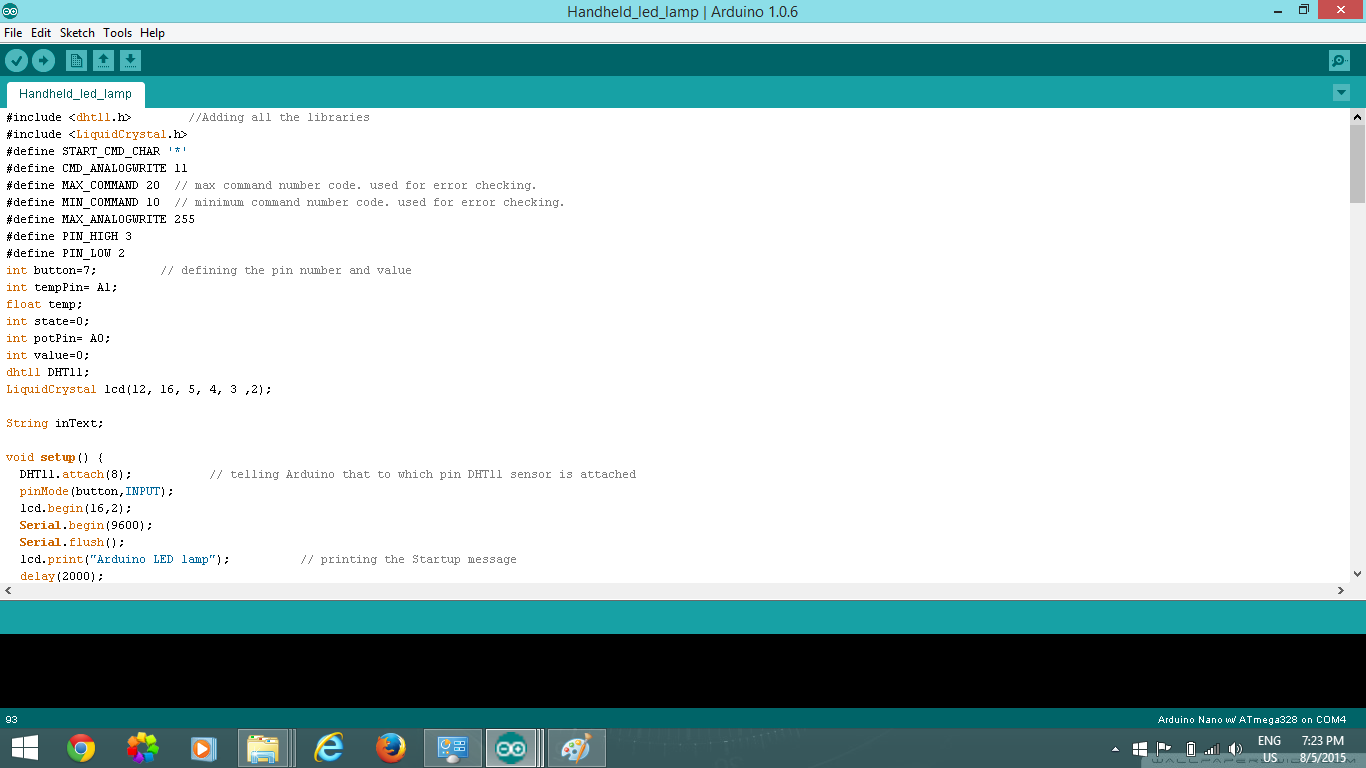Screen dimensions: 1366x768
Task: Open the Tools menu
Action: (x=117, y=33)
